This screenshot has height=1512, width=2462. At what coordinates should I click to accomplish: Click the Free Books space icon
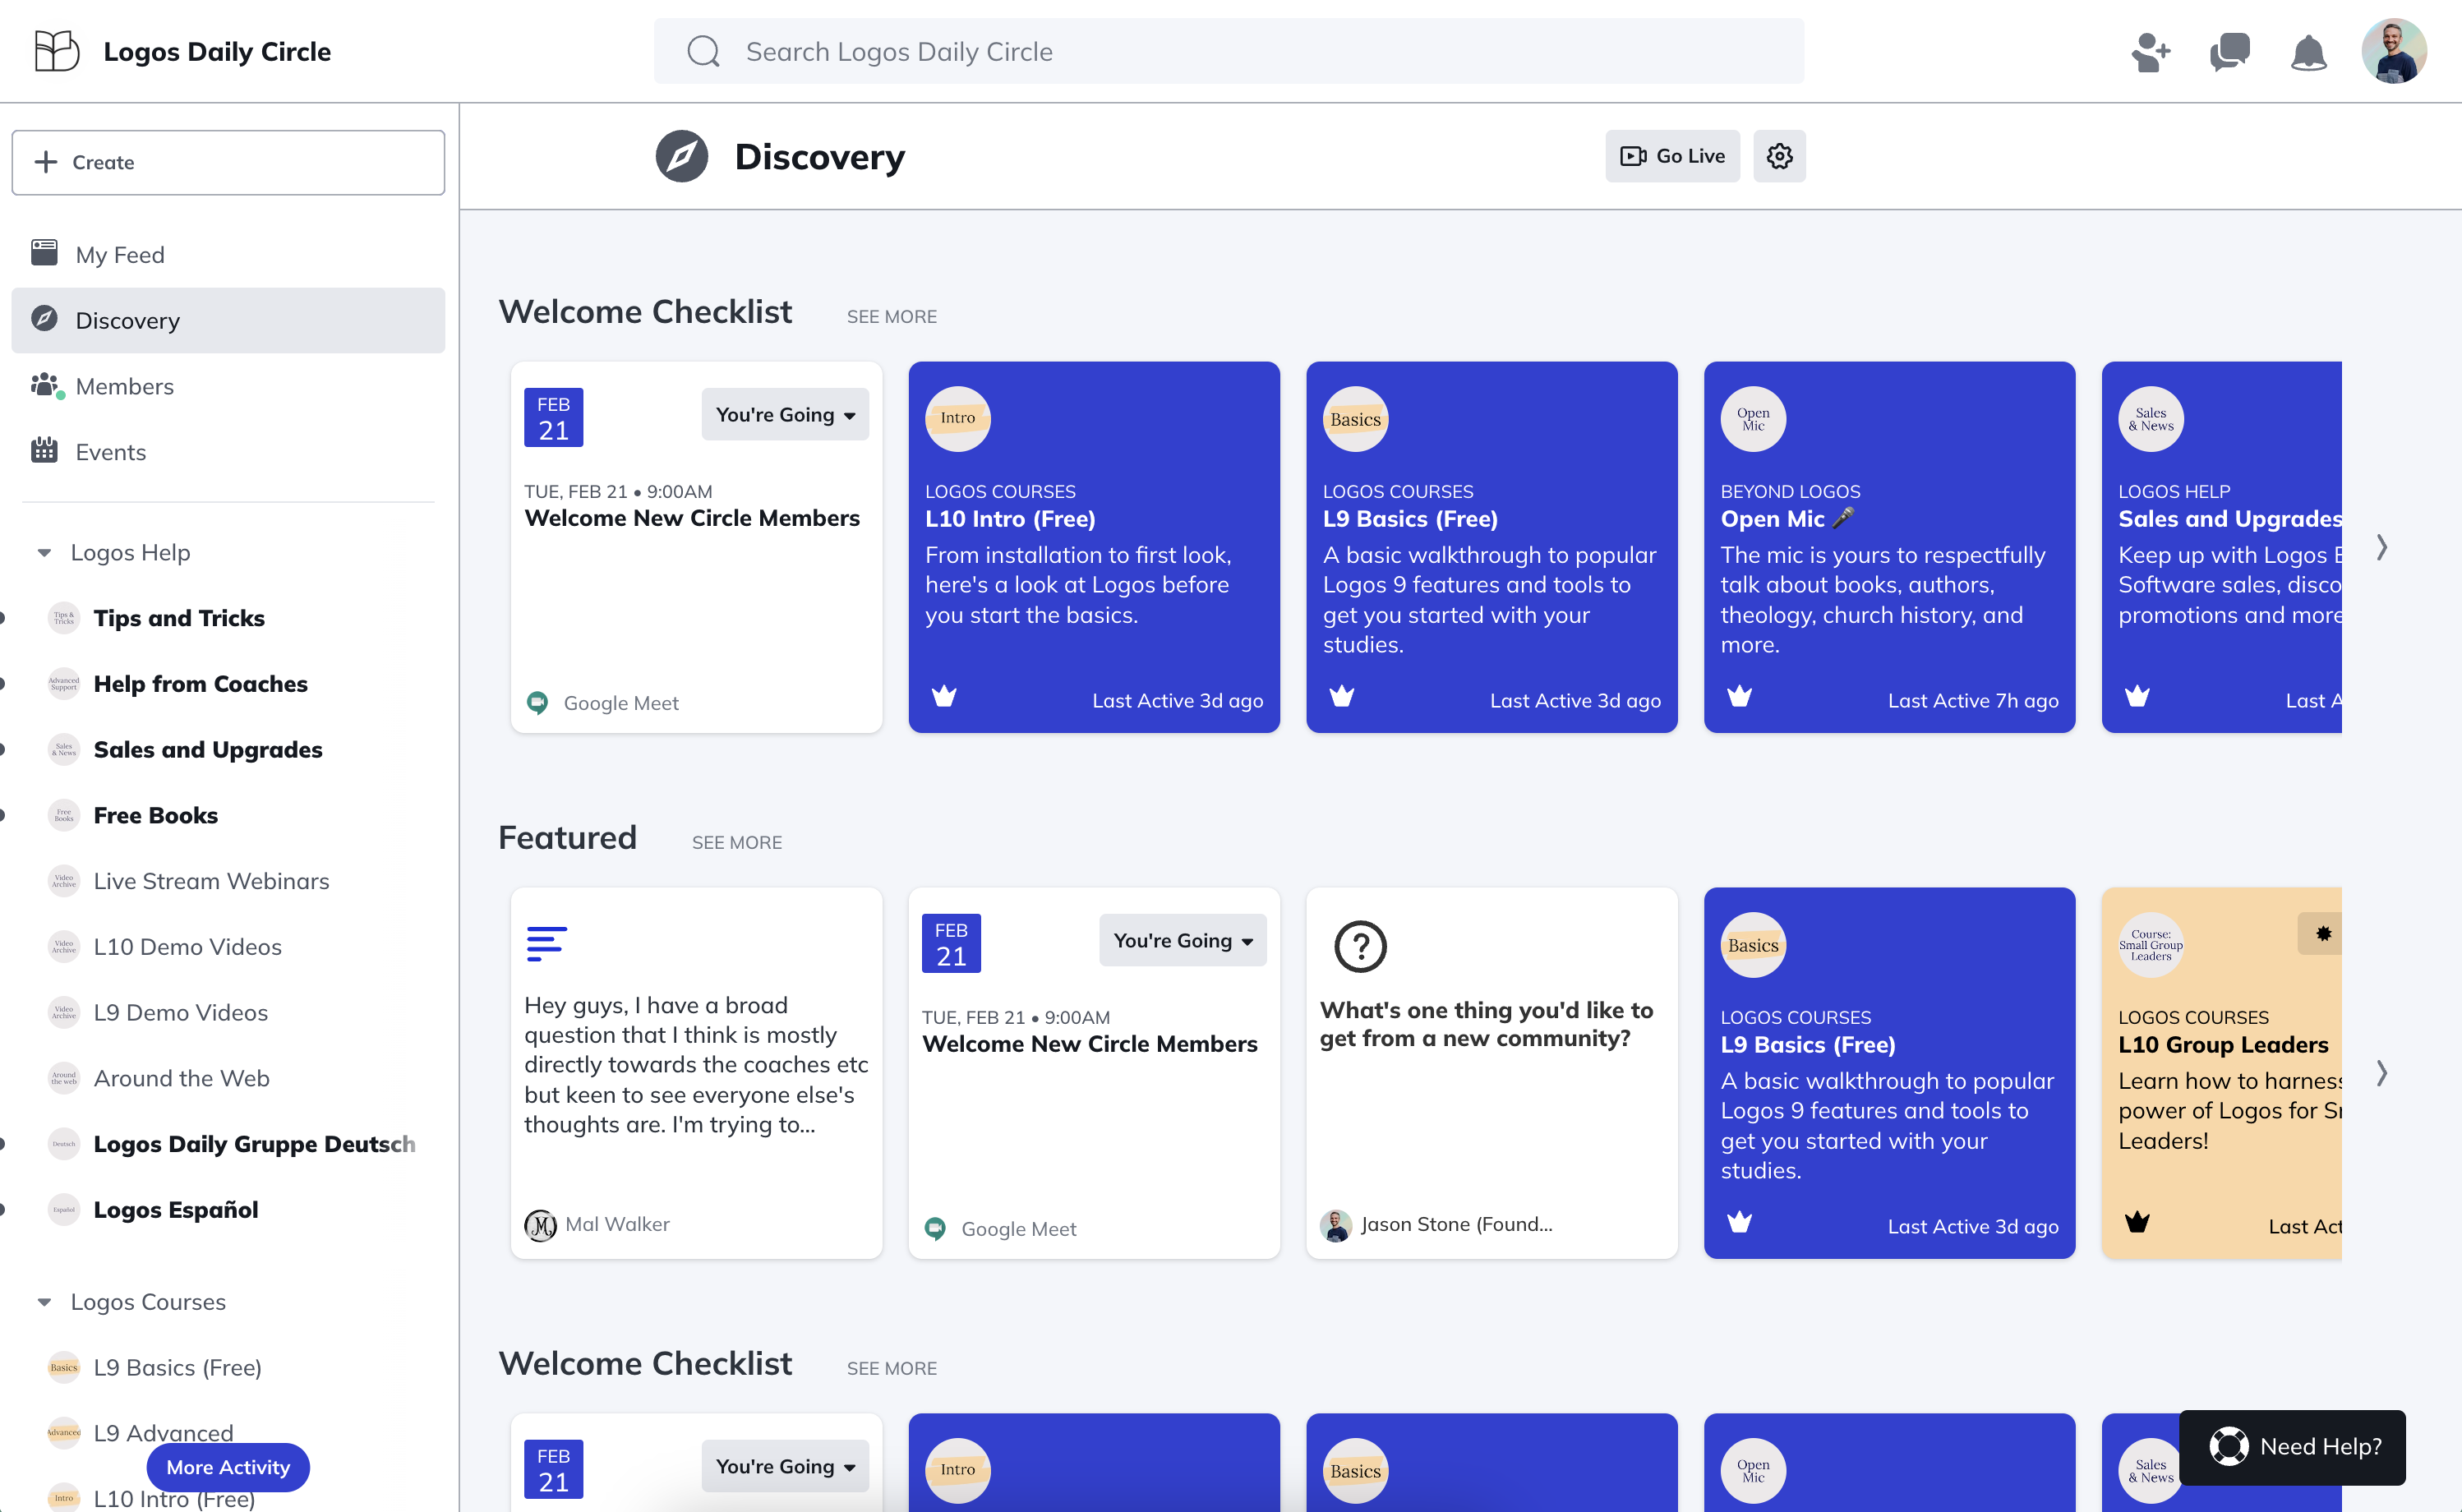(64, 815)
